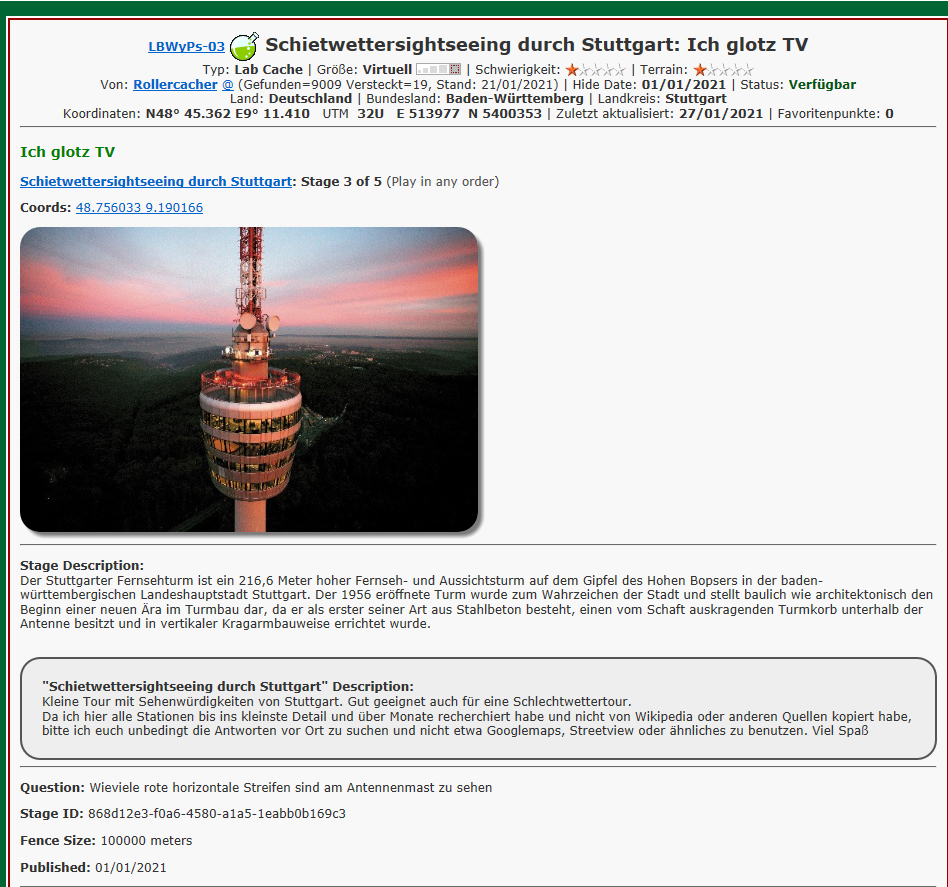
Task: Click the last updated date '27/01/2021'
Action: pos(721,114)
